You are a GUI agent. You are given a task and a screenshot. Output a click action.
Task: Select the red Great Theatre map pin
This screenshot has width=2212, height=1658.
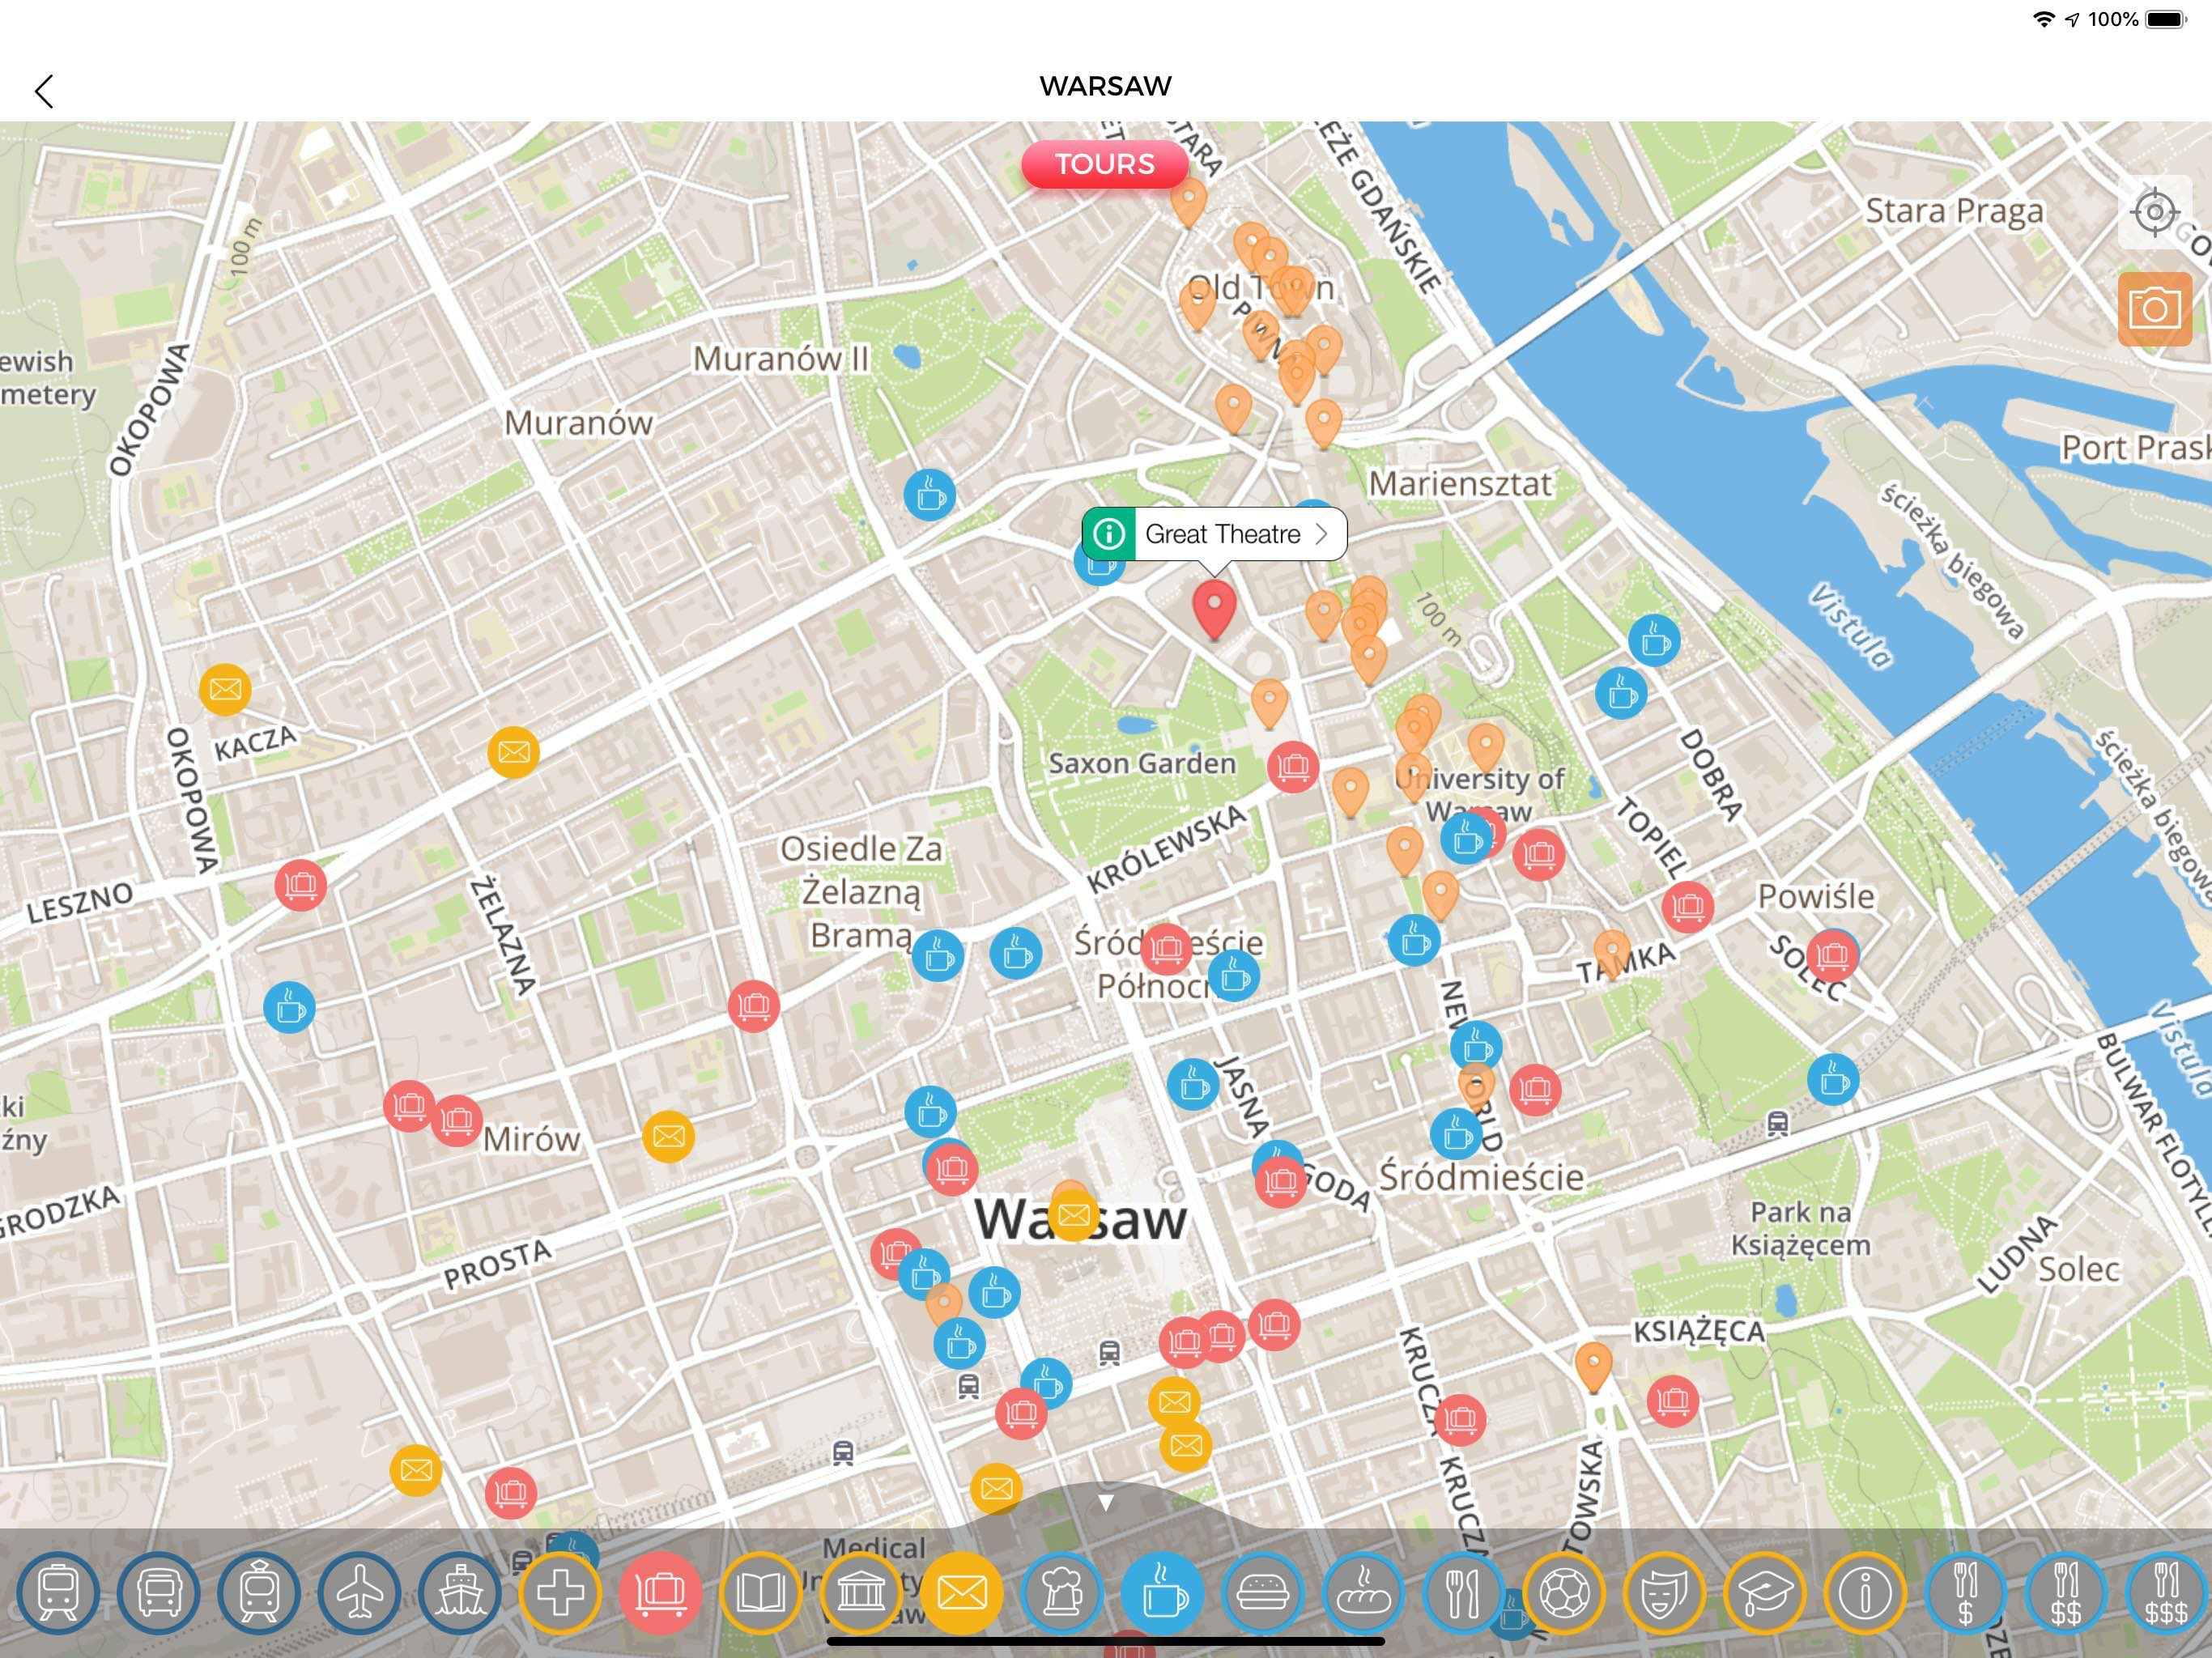point(1214,610)
